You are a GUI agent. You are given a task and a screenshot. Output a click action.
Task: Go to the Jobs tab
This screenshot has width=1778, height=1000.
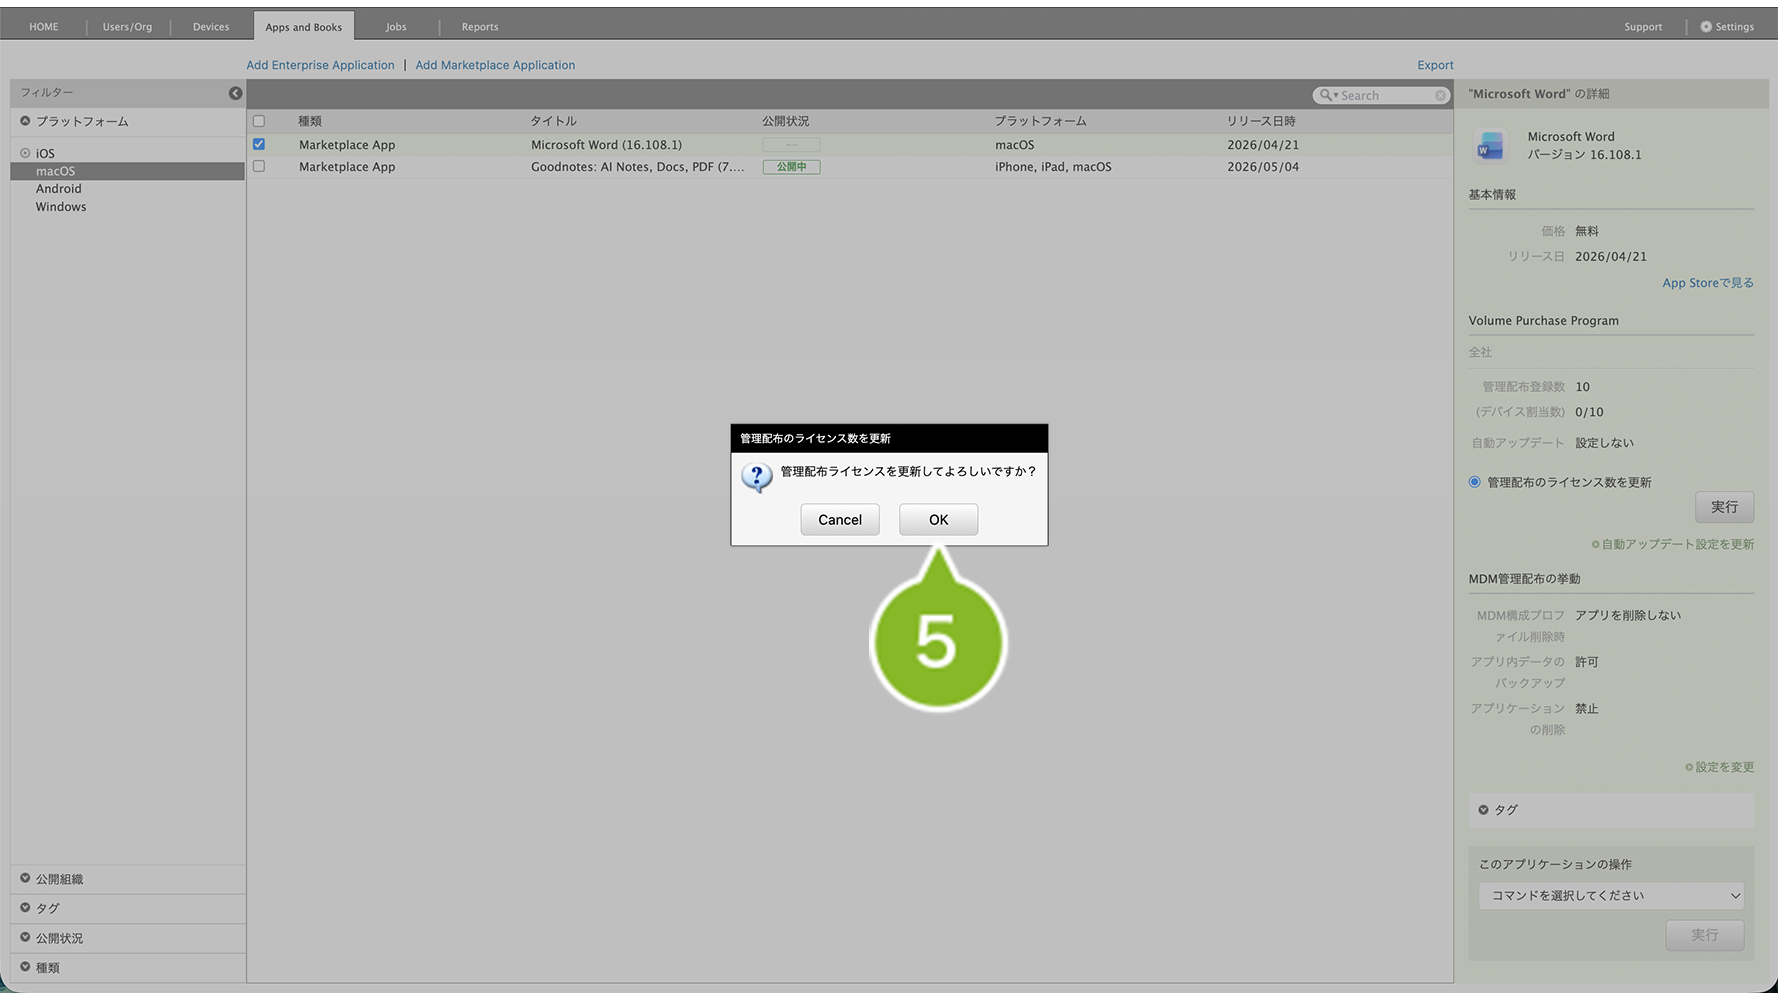(396, 27)
